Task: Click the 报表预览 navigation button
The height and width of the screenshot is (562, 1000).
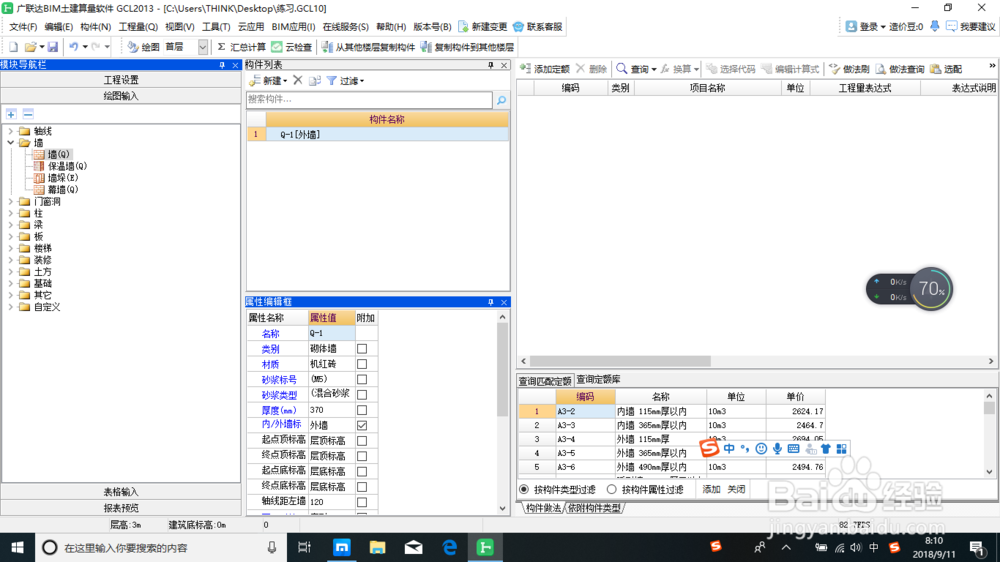Action: coord(121,508)
